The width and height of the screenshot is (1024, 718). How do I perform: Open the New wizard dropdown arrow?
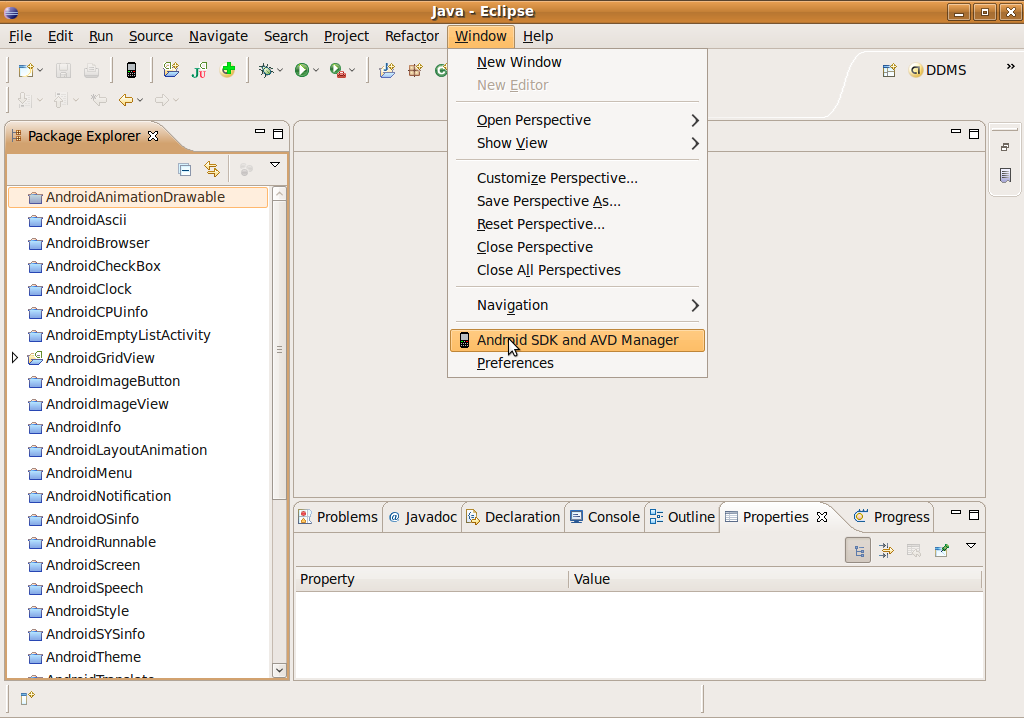[x=40, y=70]
